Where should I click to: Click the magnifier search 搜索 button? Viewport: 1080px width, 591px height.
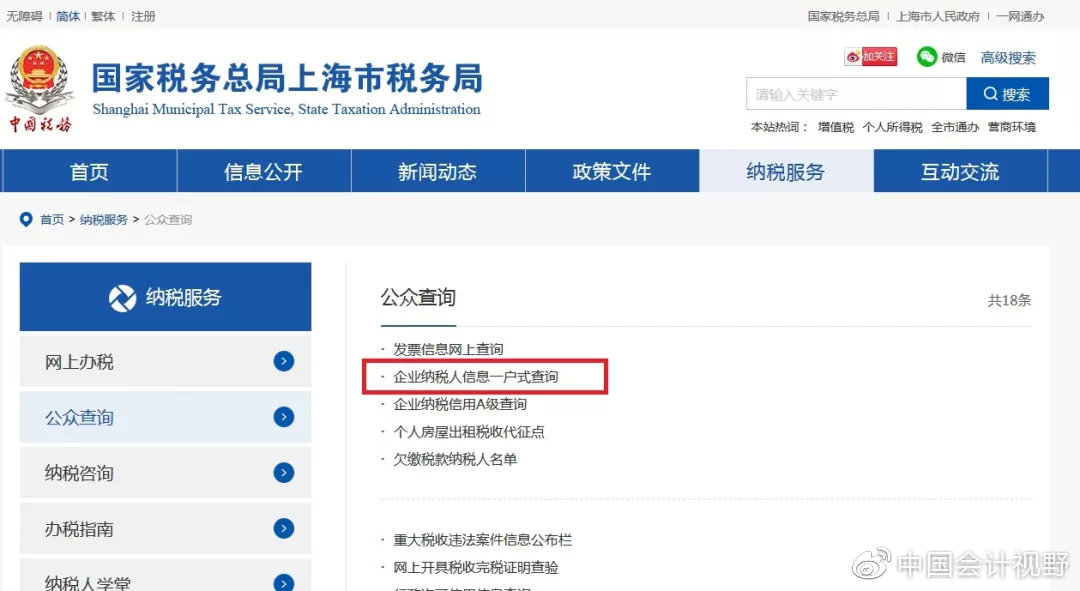pos(1007,93)
